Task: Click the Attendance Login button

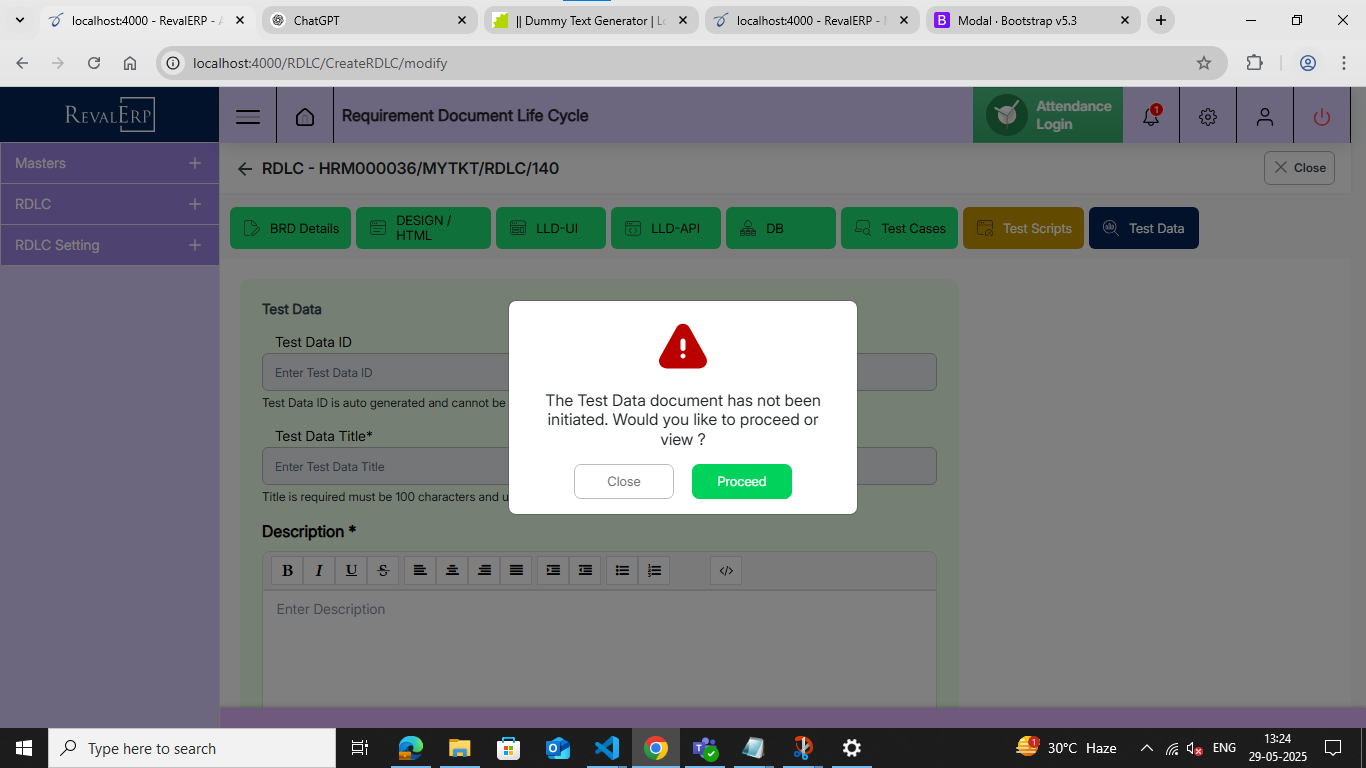Action: tap(1048, 115)
